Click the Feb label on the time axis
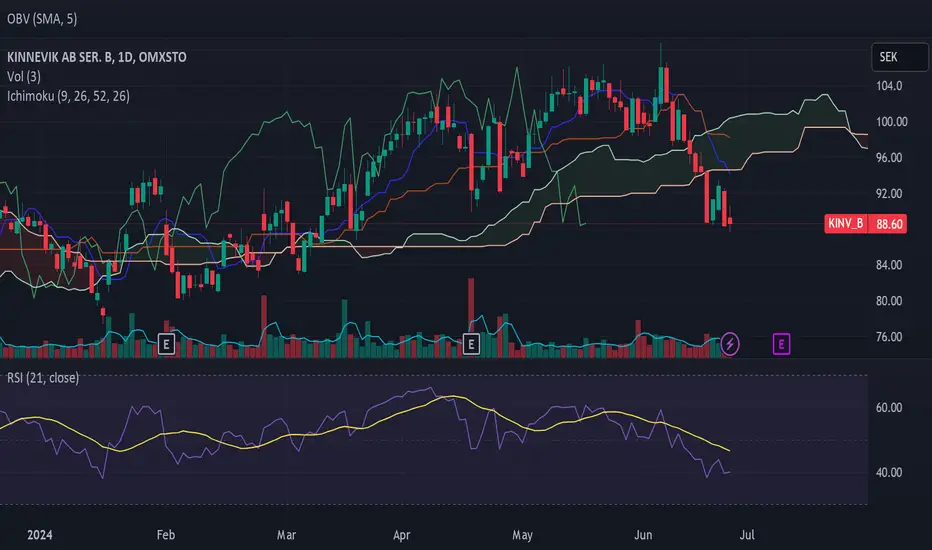This screenshot has width=932, height=550. (x=166, y=535)
